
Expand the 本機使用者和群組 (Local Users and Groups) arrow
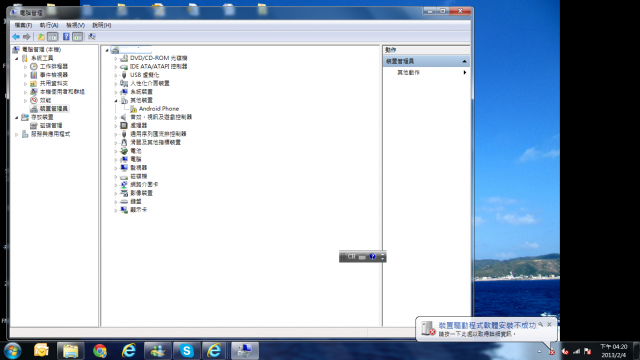point(25,92)
